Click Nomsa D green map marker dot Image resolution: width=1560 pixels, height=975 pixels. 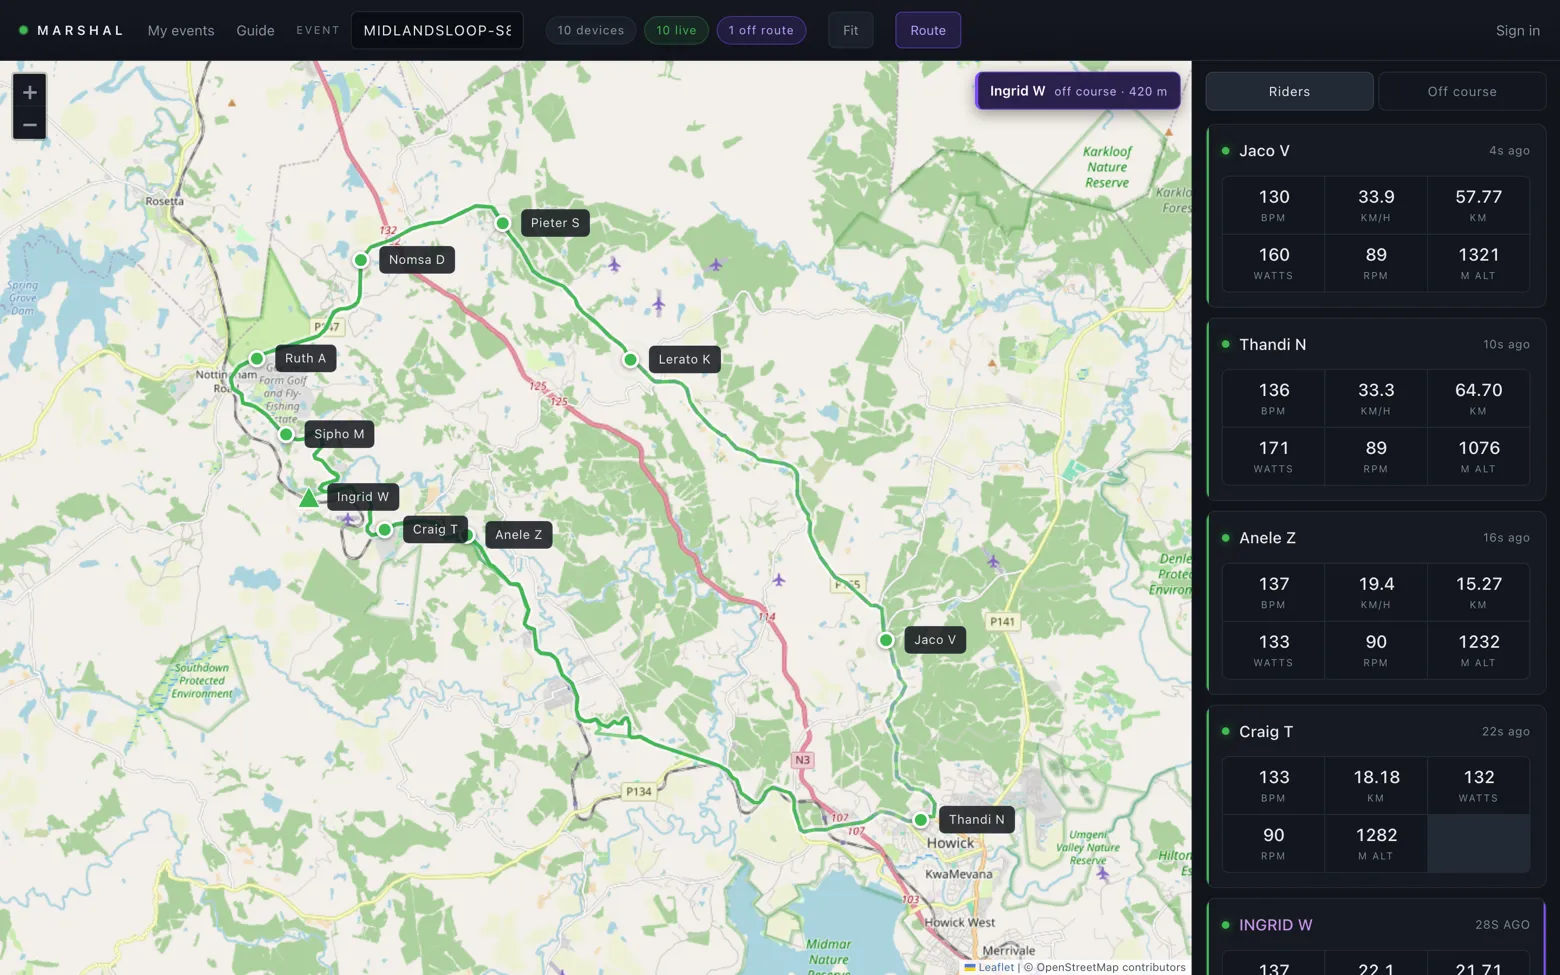(x=361, y=260)
